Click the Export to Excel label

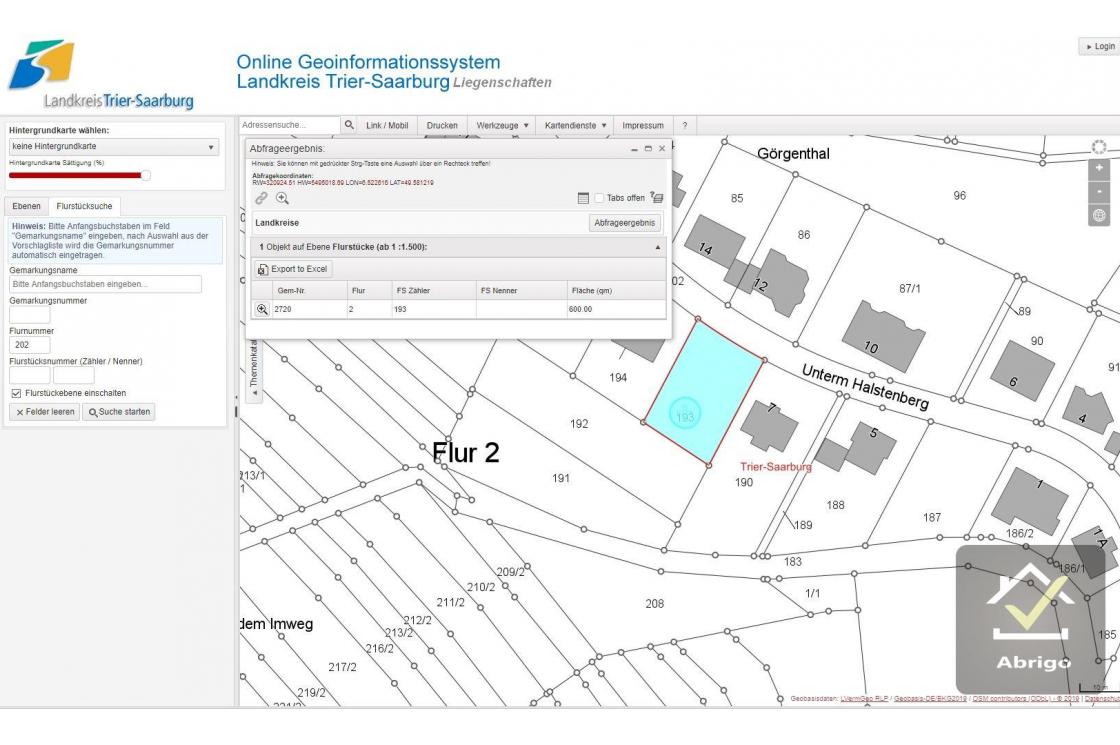[299, 269]
